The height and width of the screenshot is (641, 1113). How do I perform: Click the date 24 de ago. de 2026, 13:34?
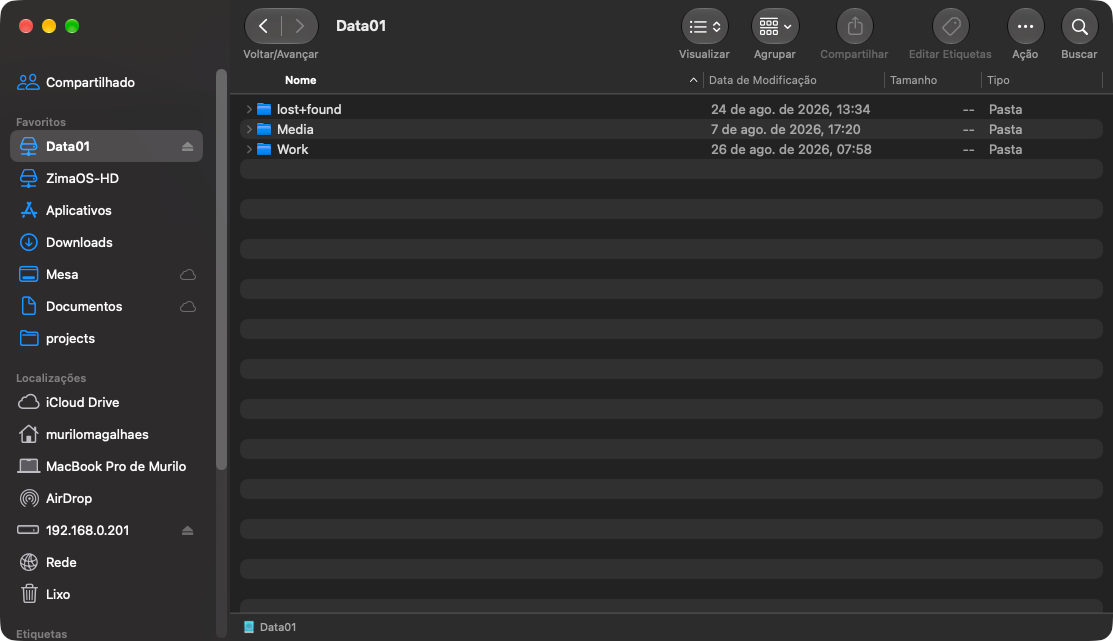(790, 109)
